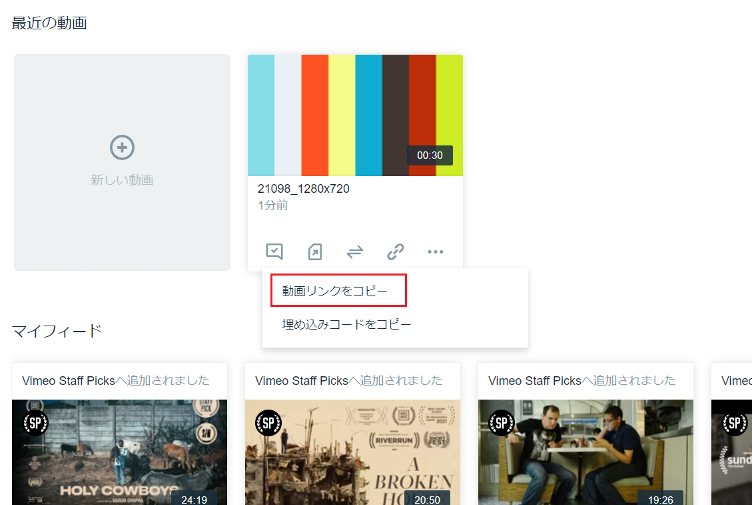This screenshot has width=755, height=505.
Task: Click the third card's 'Vimeo Staff Picks' link
Action: [534, 381]
